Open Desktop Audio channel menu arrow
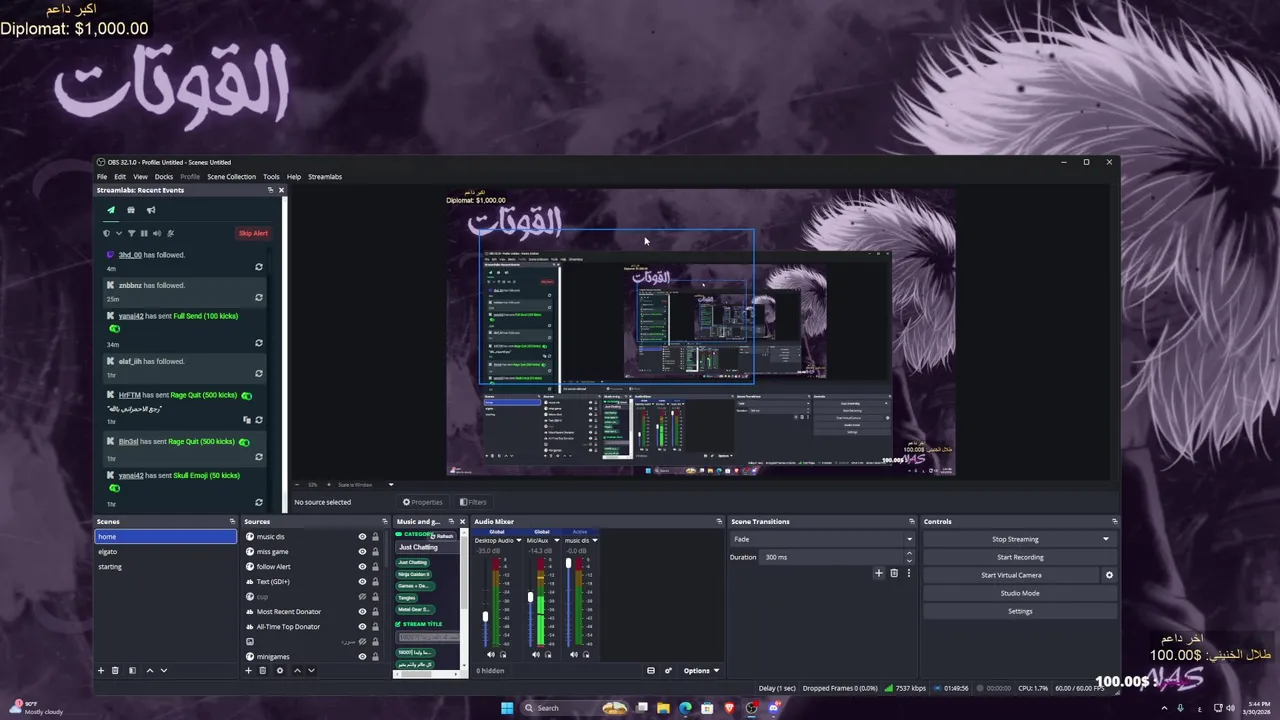1280x720 pixels. tap(518, 541)
